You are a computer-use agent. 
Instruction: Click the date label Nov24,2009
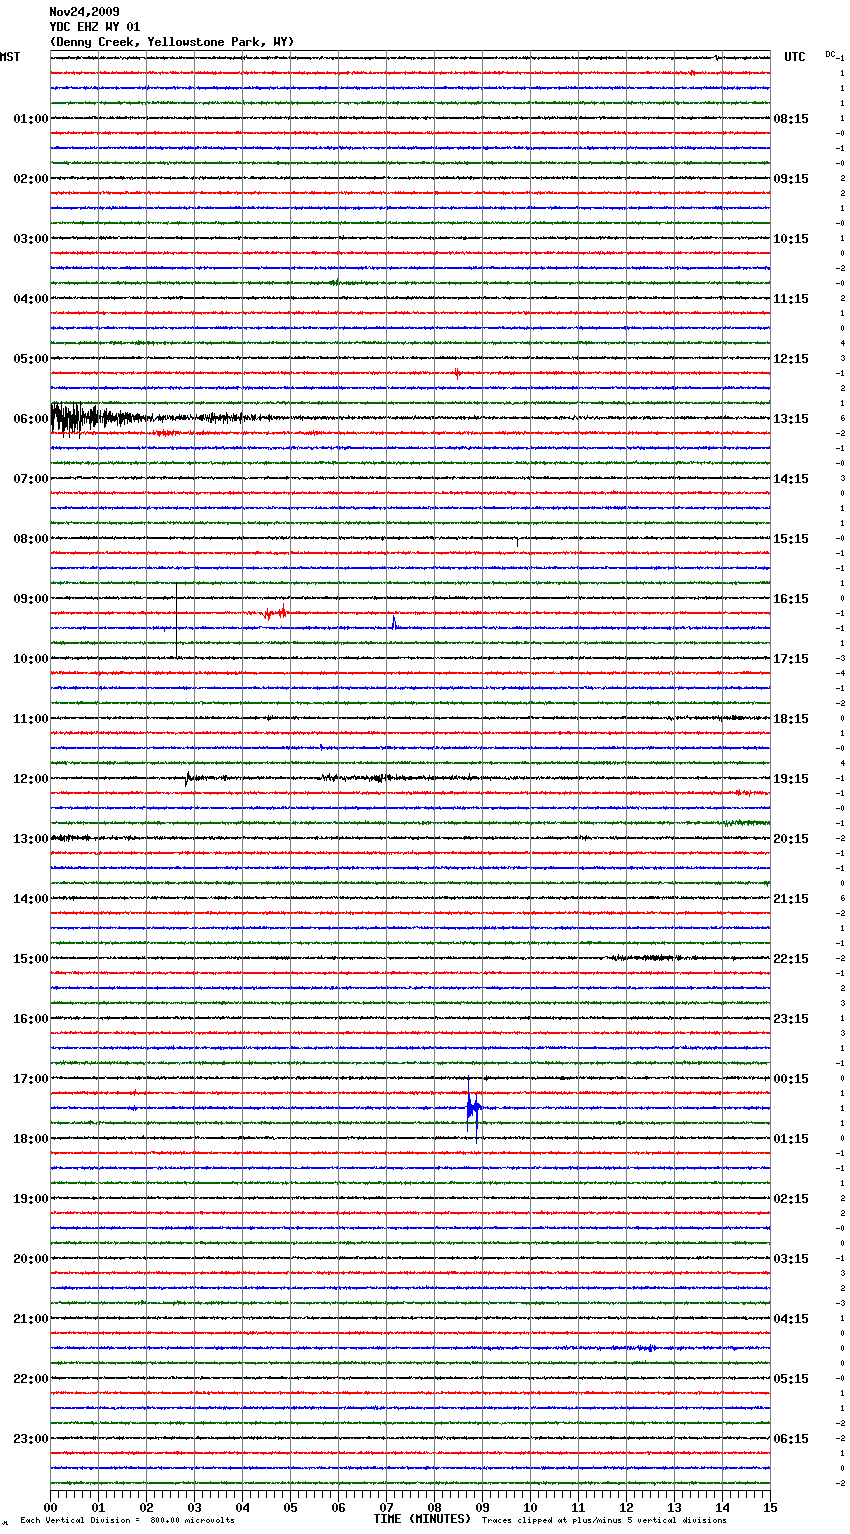tap(84, 12)
